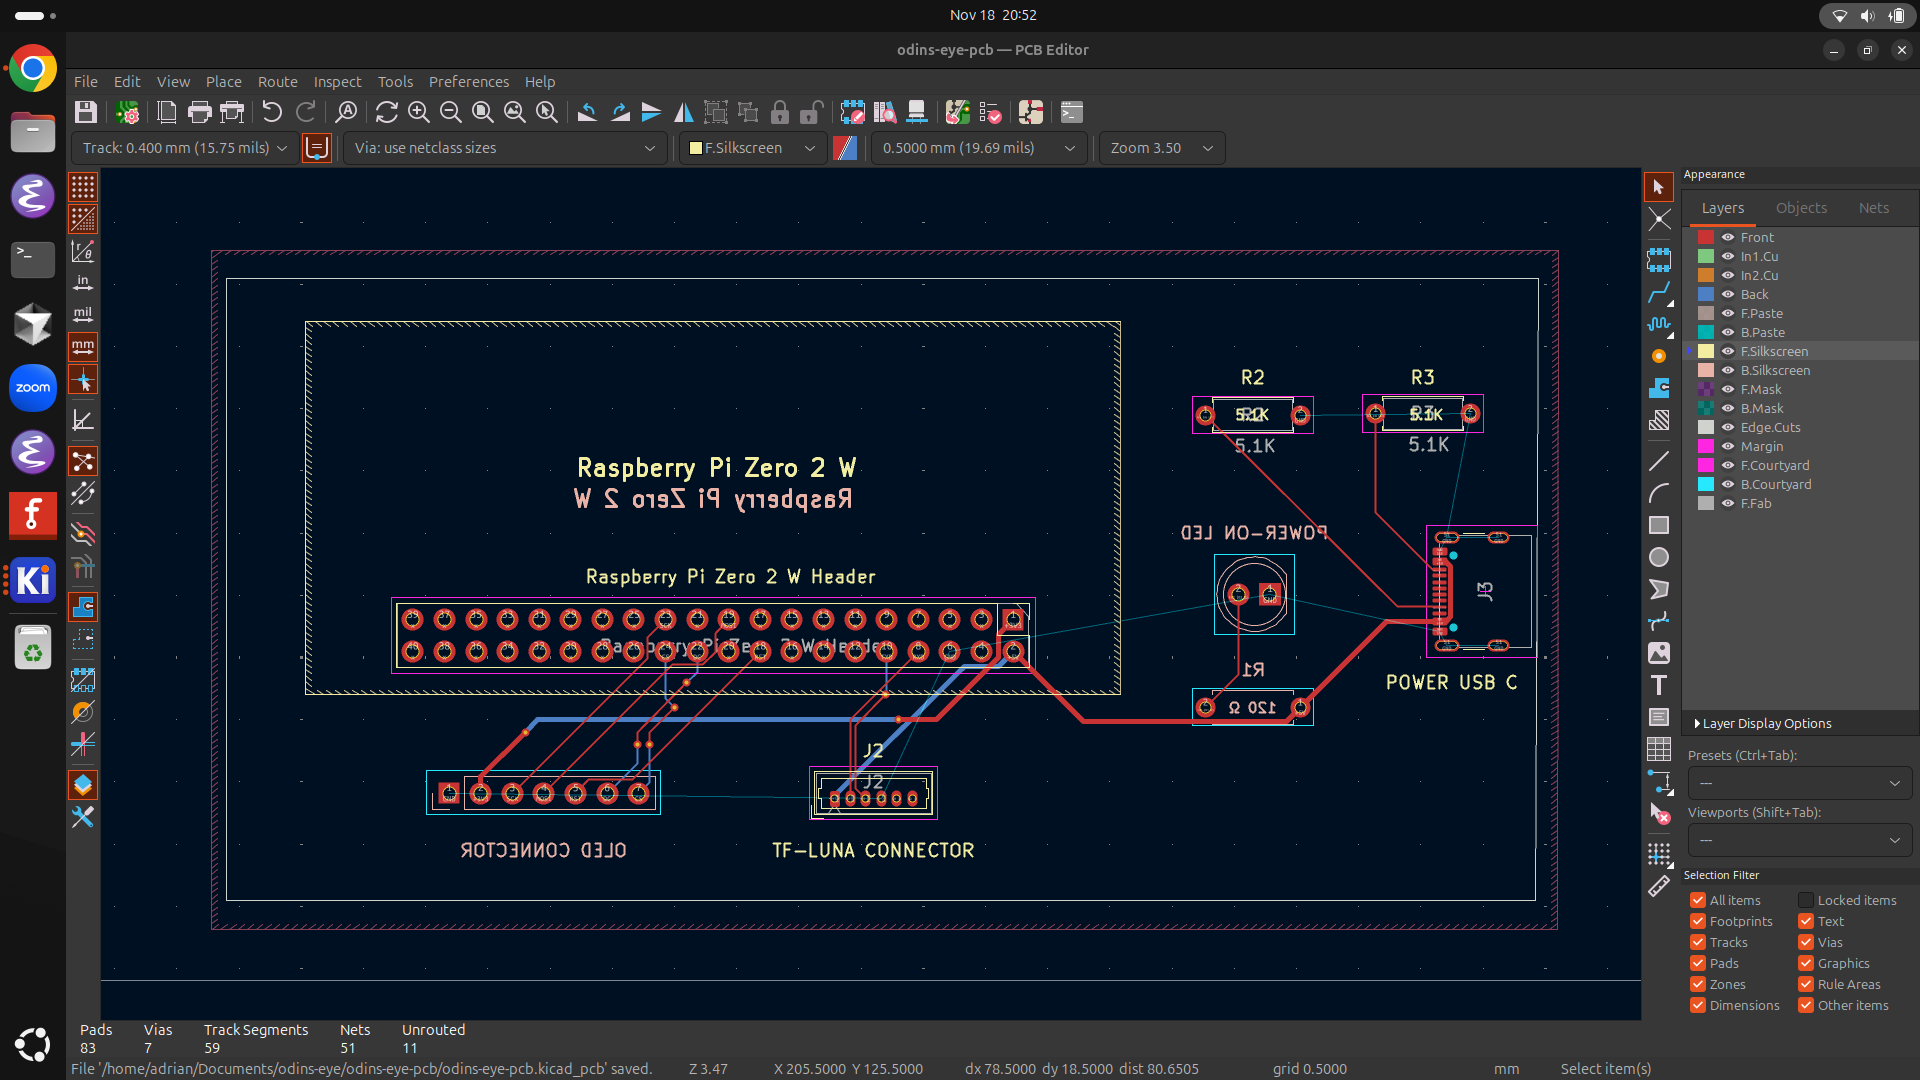Screen dimensions: 1920x1080
Task: Uncheck Footprints in the Selection Filter
Action: [x=1698, y=921]
